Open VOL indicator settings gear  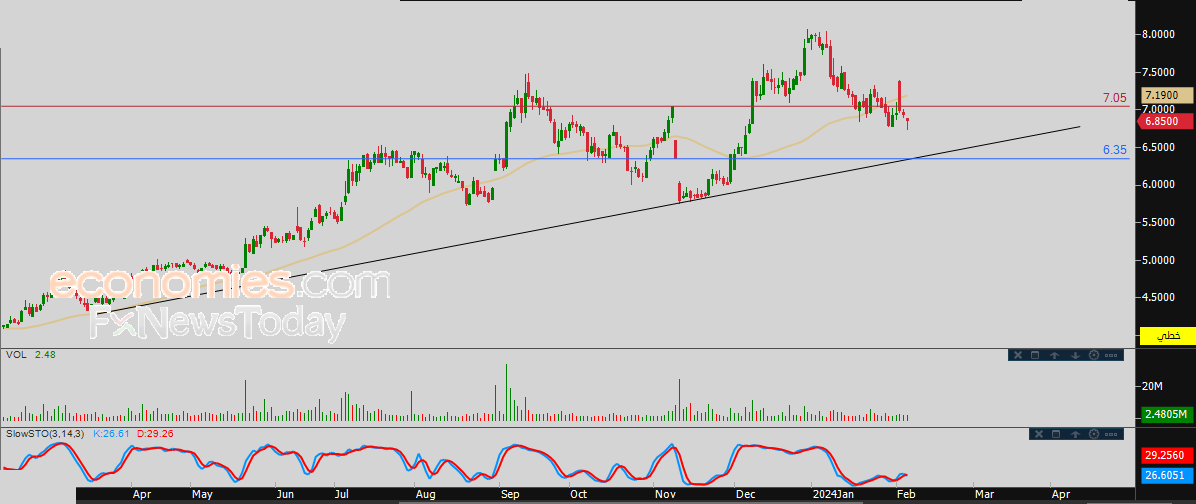coord(1093,355)
